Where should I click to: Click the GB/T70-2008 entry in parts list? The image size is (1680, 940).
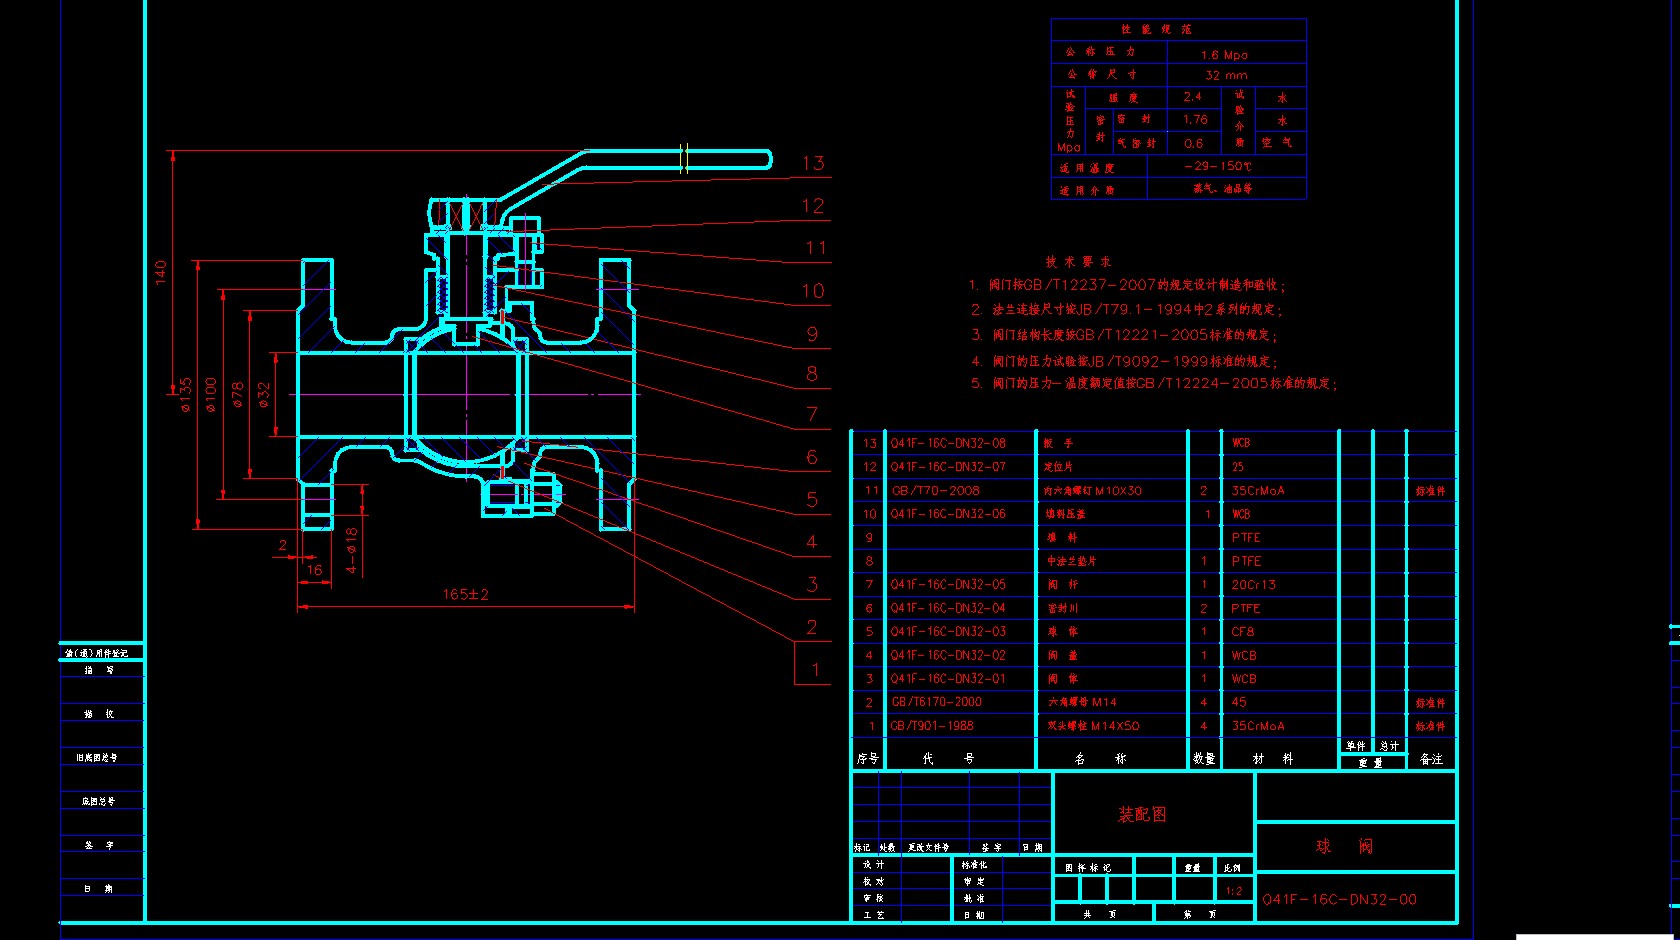click(x=935, y=491)
